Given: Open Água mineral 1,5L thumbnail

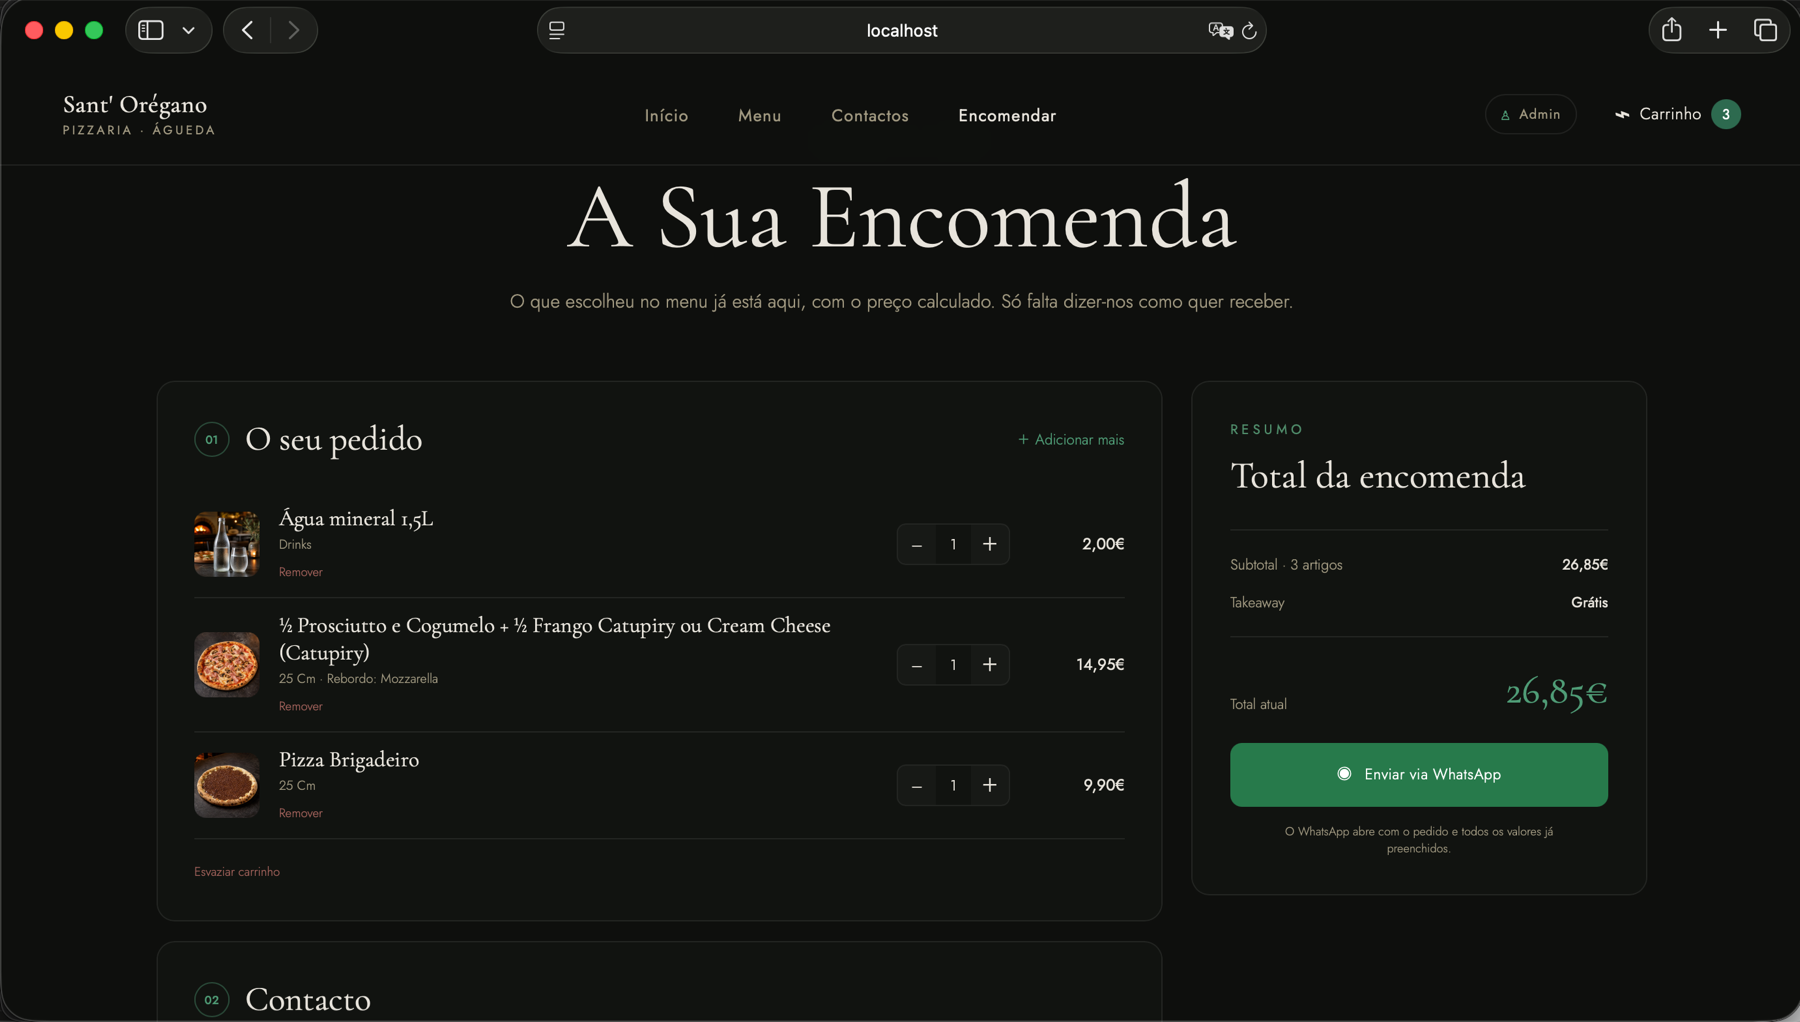Looking at the screenshot, I should 227,544.
